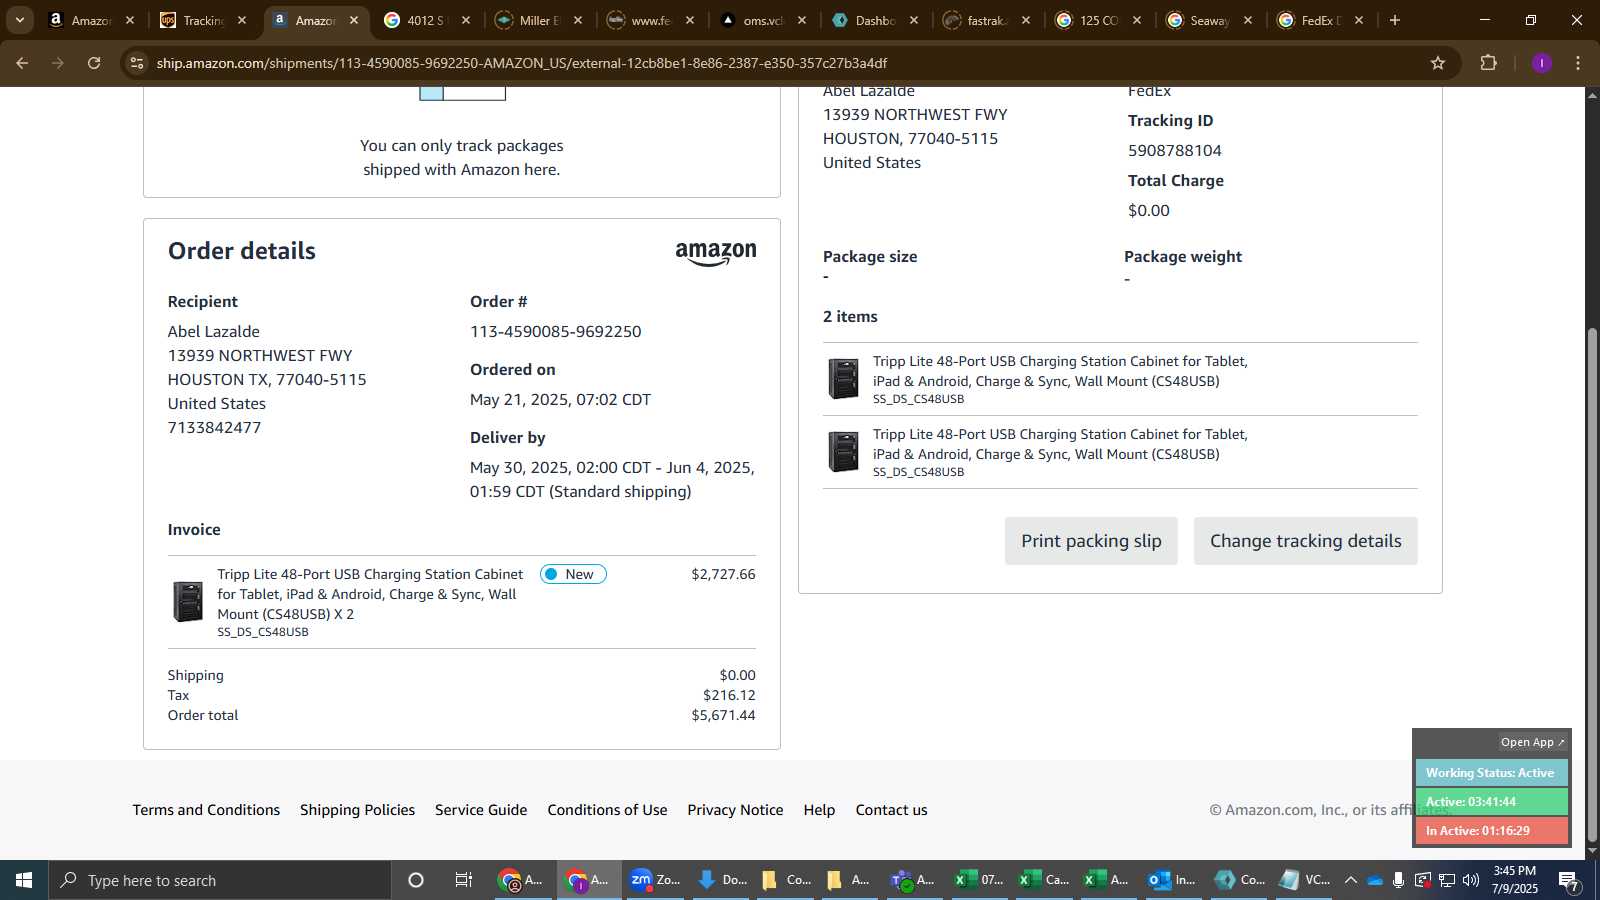1600x900 pixels.
Task: Open Zoom app on taskbar
Action: 655,880
